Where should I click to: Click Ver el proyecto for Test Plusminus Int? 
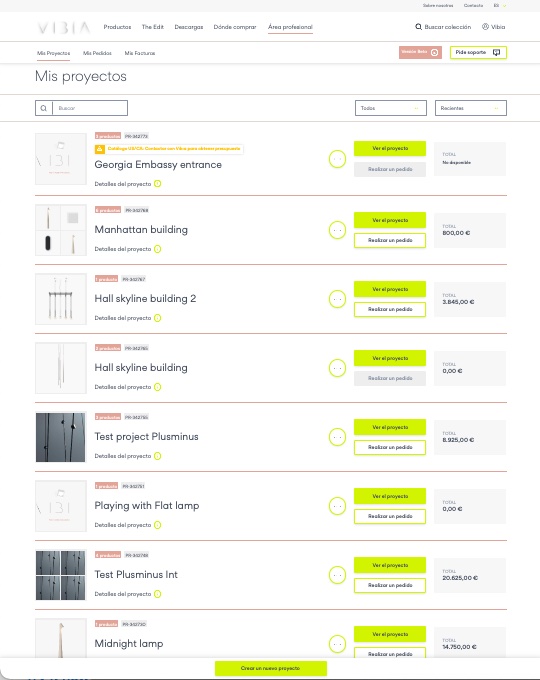[x=390, y=565]
